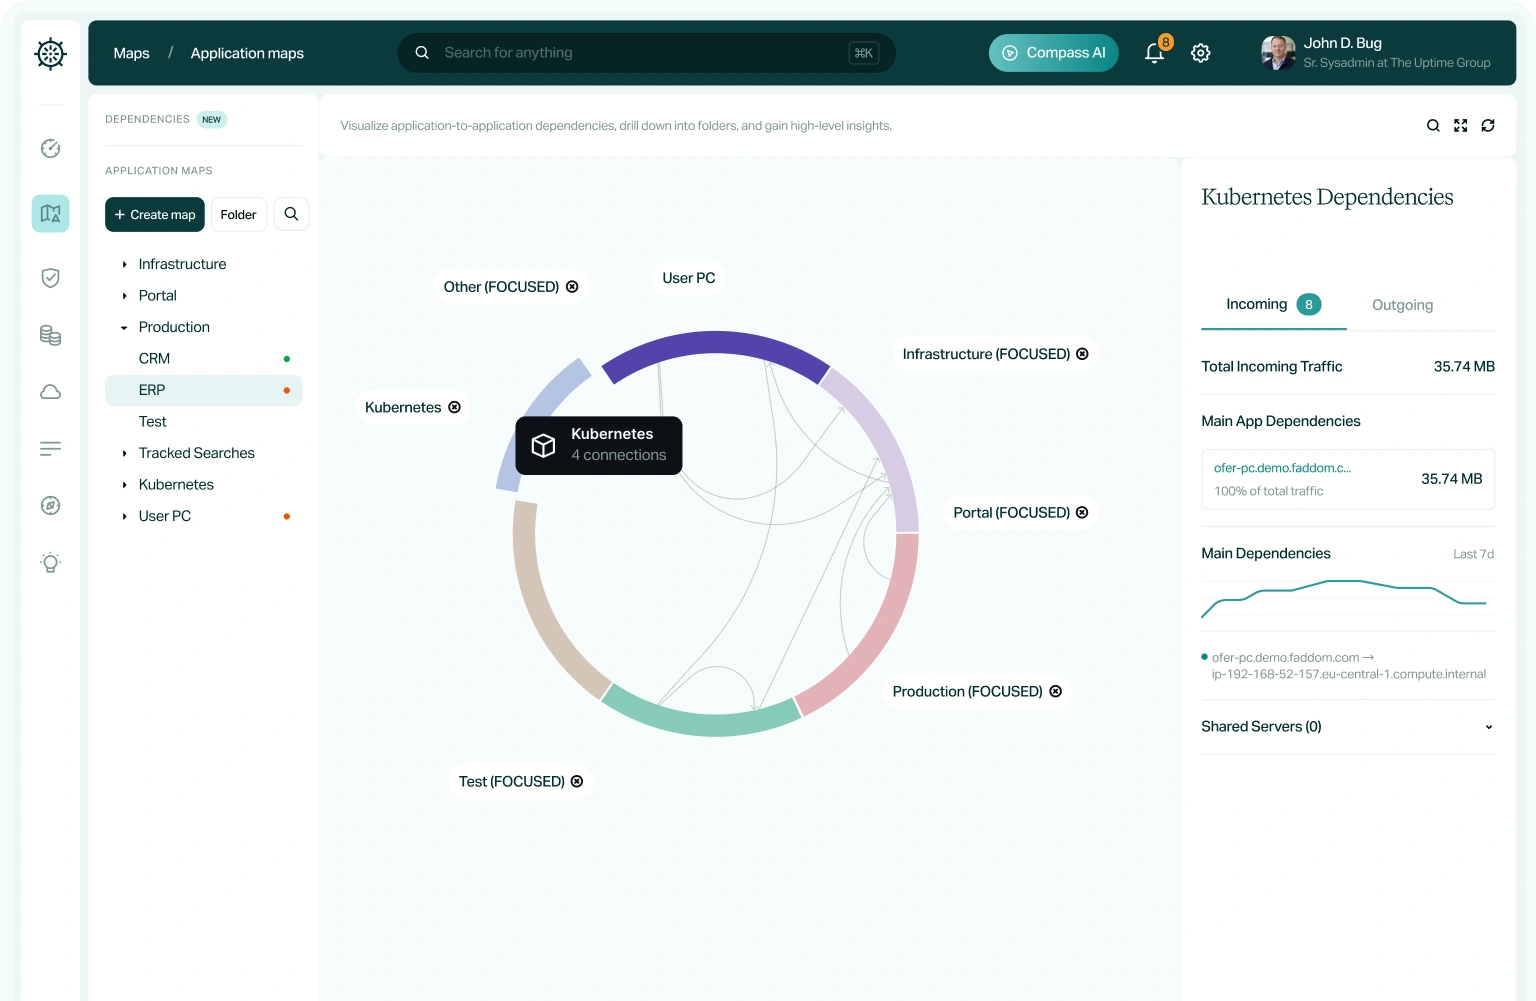Click the Create map button
1536x1001 pixels.
pos(155,215)
